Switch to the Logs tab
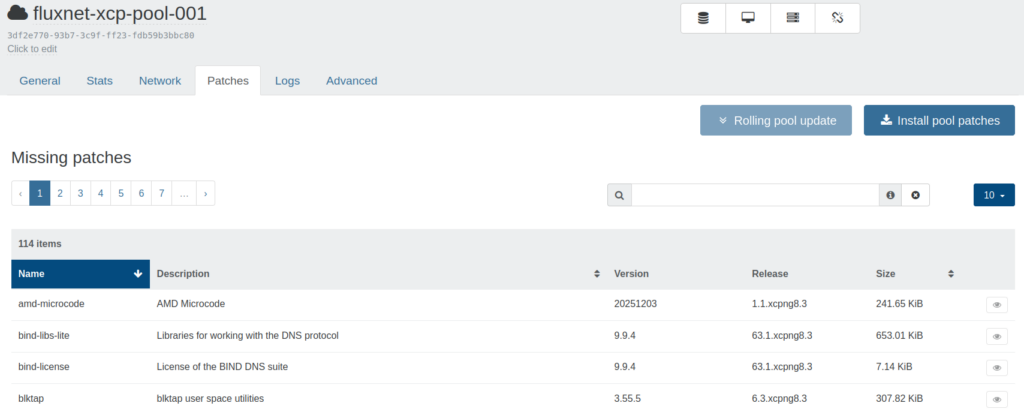 click(x=287, y=81)
